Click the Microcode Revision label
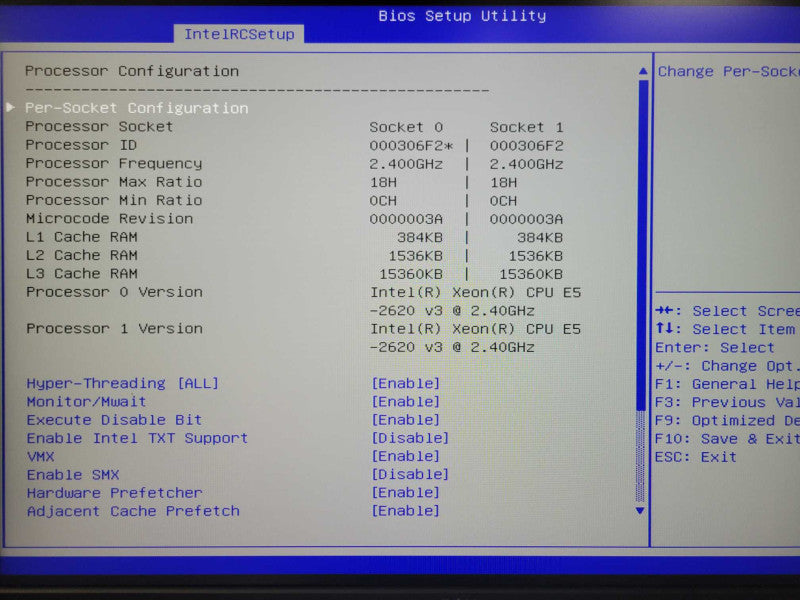Screen dimensions: 800x600 109,218
